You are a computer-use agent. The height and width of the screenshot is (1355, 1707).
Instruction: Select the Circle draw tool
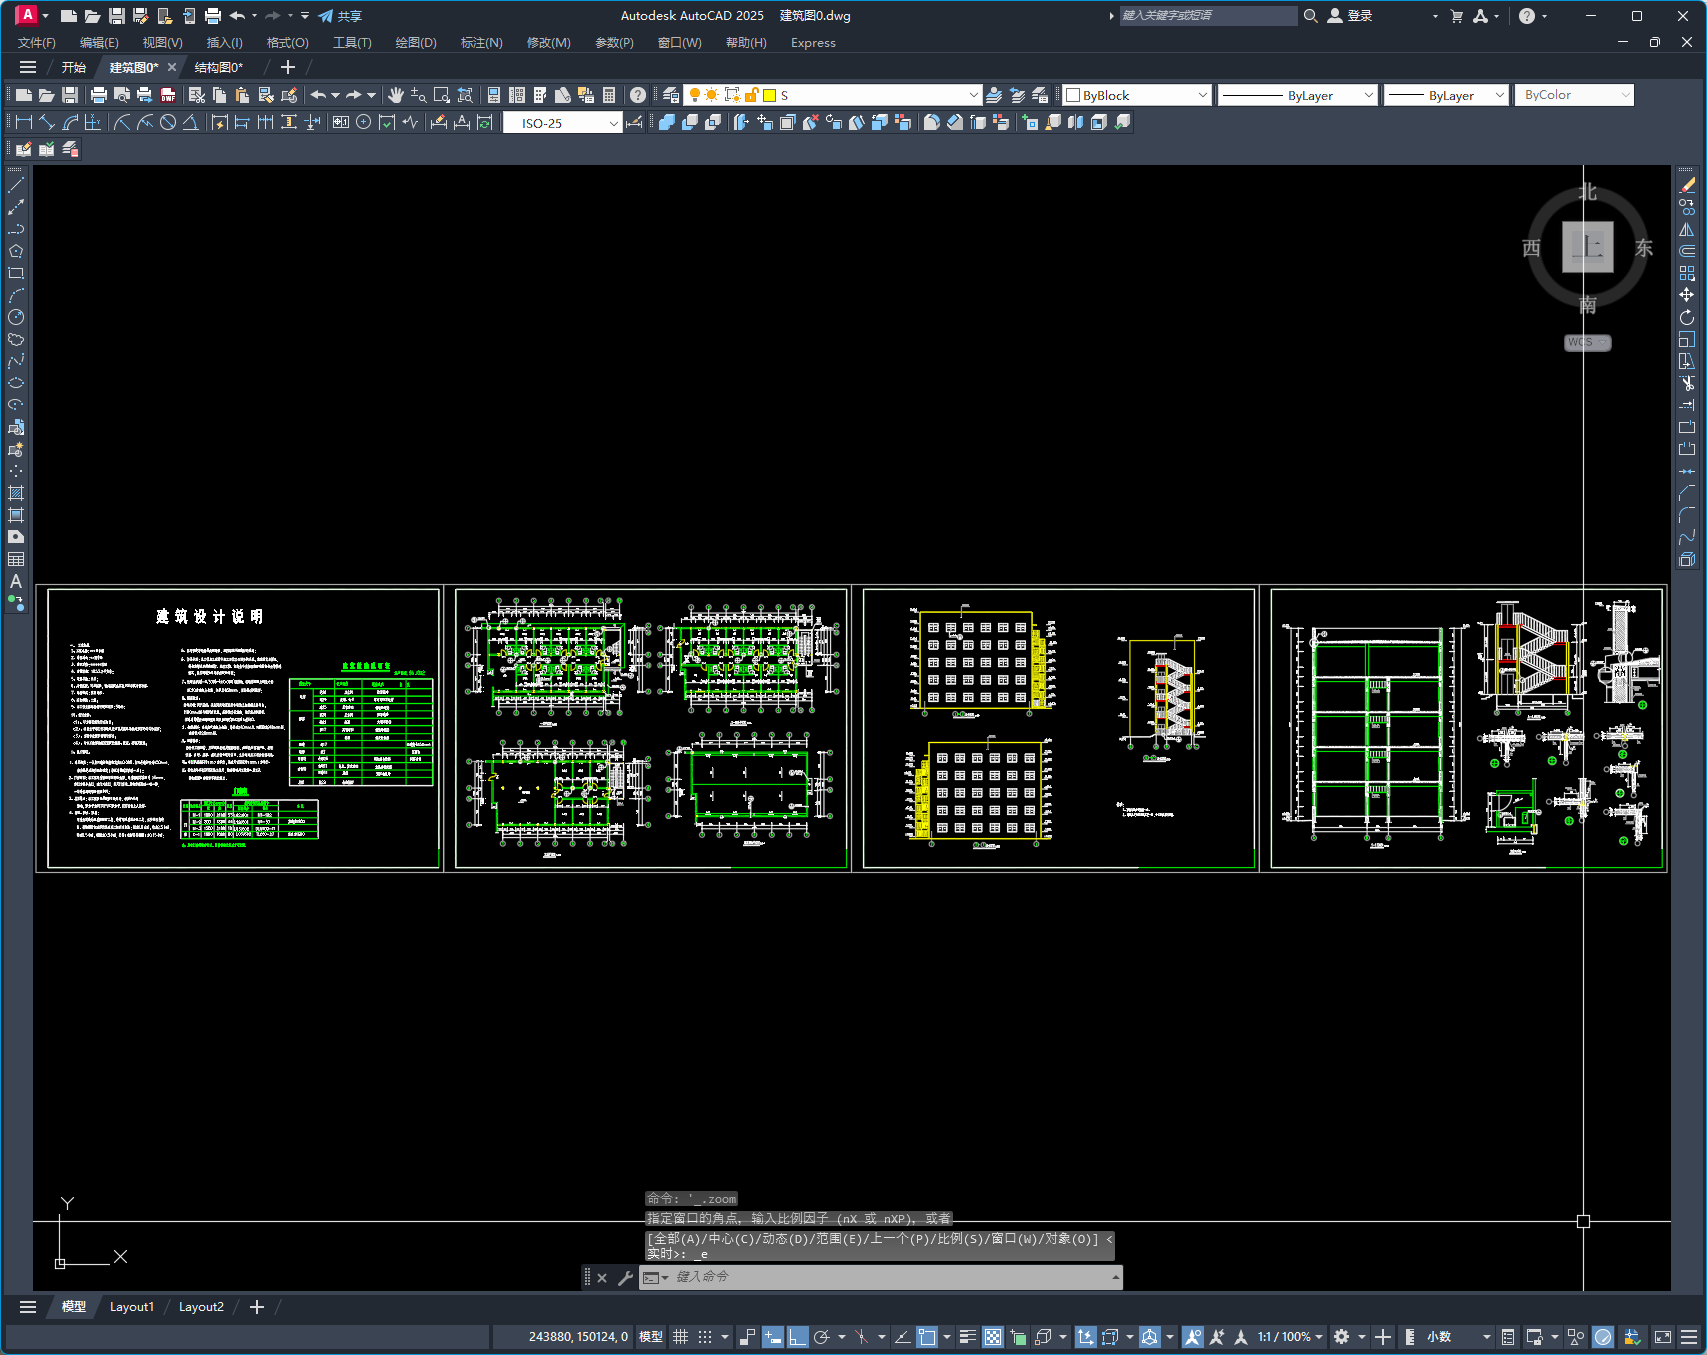coord(16,317)
